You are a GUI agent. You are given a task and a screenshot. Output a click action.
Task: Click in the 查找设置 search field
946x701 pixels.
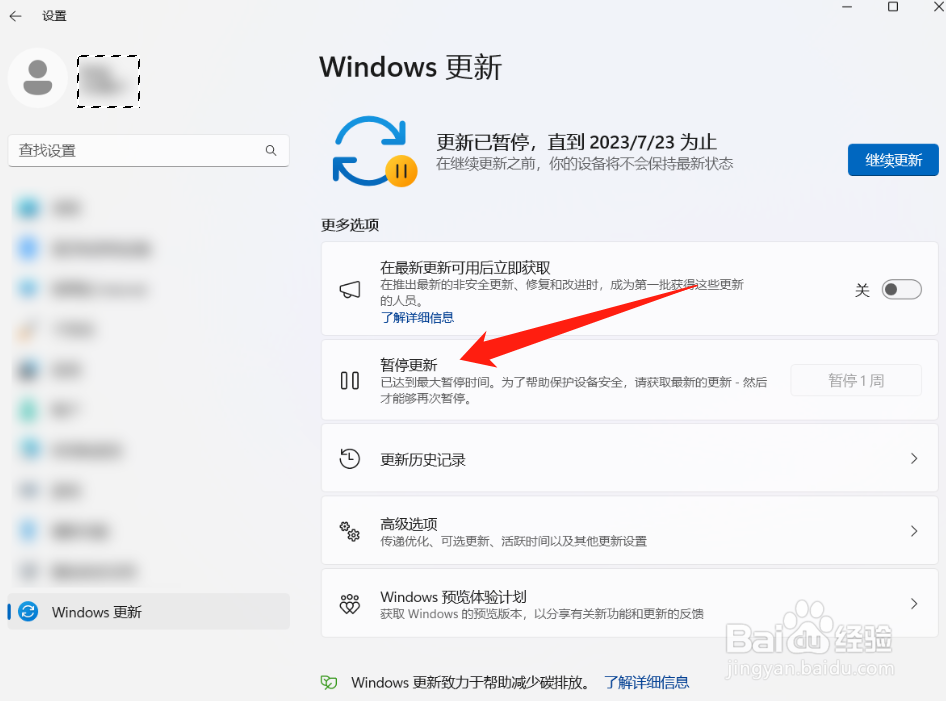(x=148, y=150)
